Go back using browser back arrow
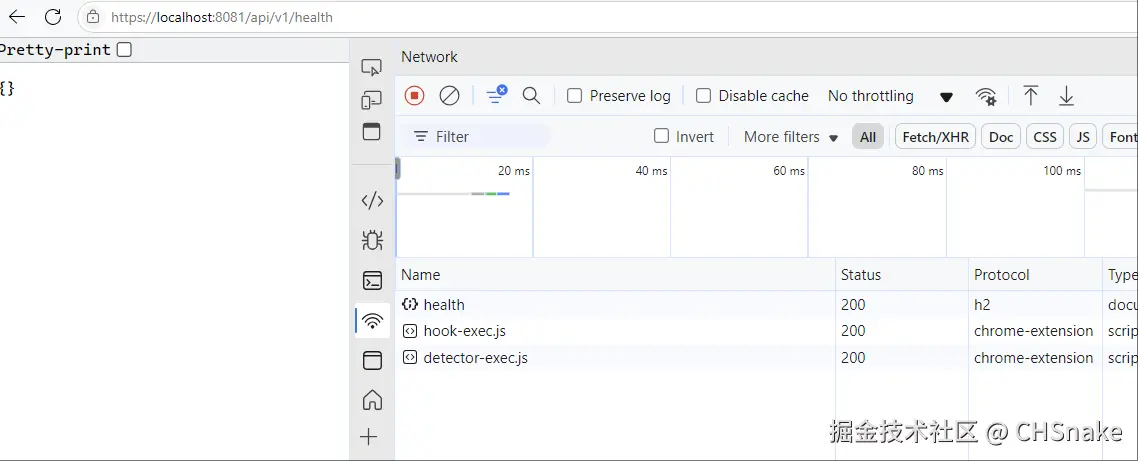Image resolution: width=1138 pixels, height=461 pixels. 16,17
